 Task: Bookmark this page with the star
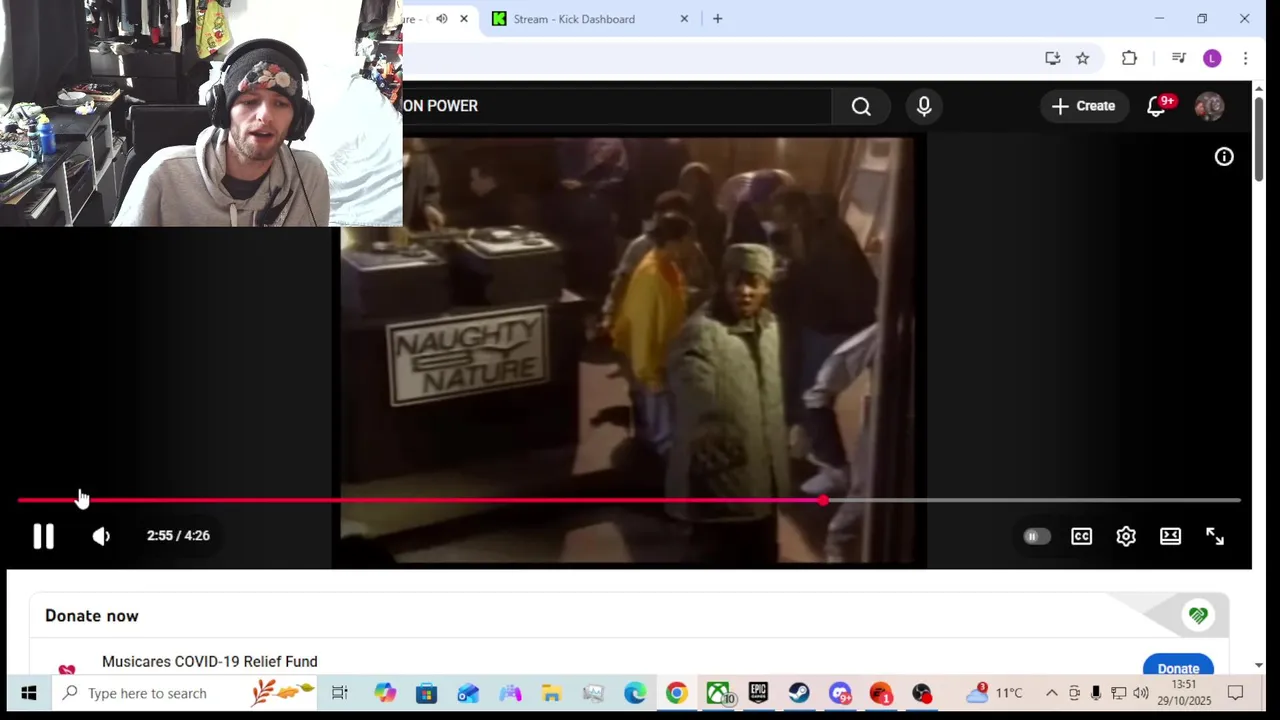click(x=1082, y=58)
